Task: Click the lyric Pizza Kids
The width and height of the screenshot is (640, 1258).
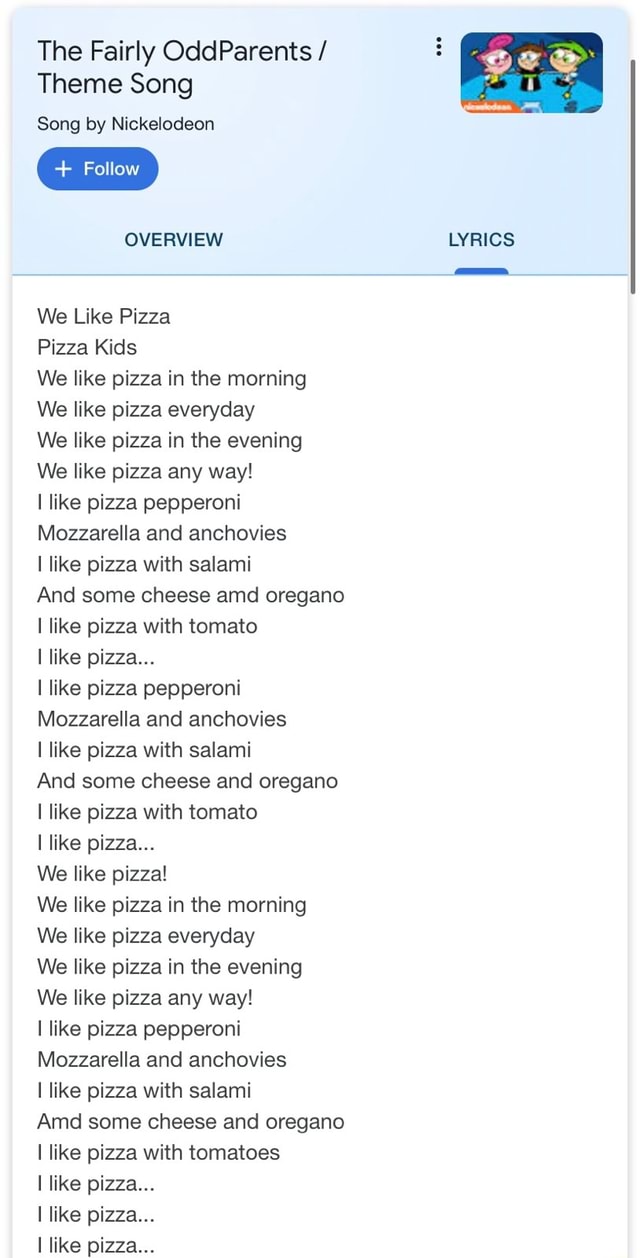Action: (86, 347)
